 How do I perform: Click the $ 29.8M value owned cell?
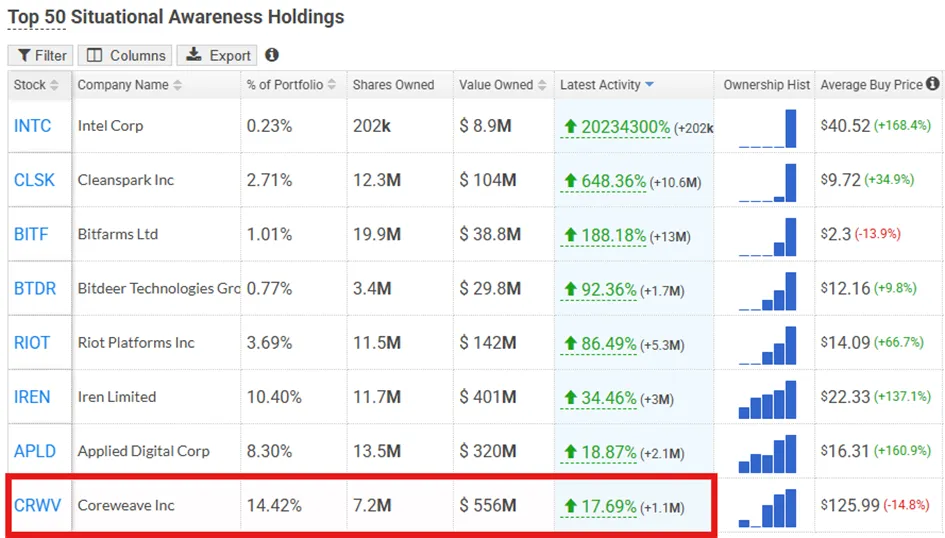click(x=490, y=289)
